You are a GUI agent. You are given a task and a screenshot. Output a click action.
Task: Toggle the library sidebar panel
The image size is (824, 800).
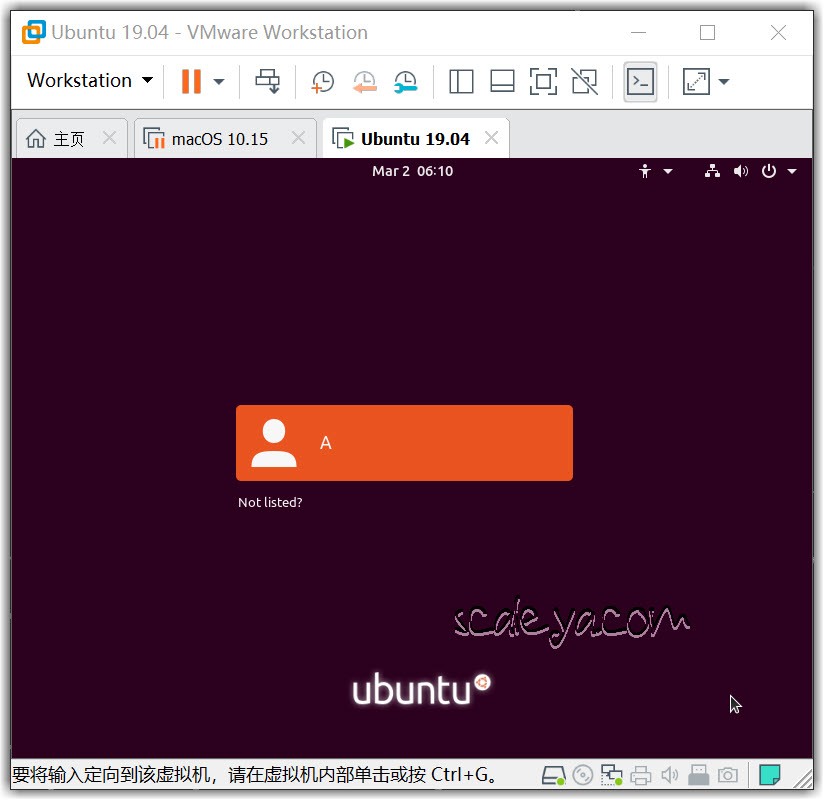(461, 81)
